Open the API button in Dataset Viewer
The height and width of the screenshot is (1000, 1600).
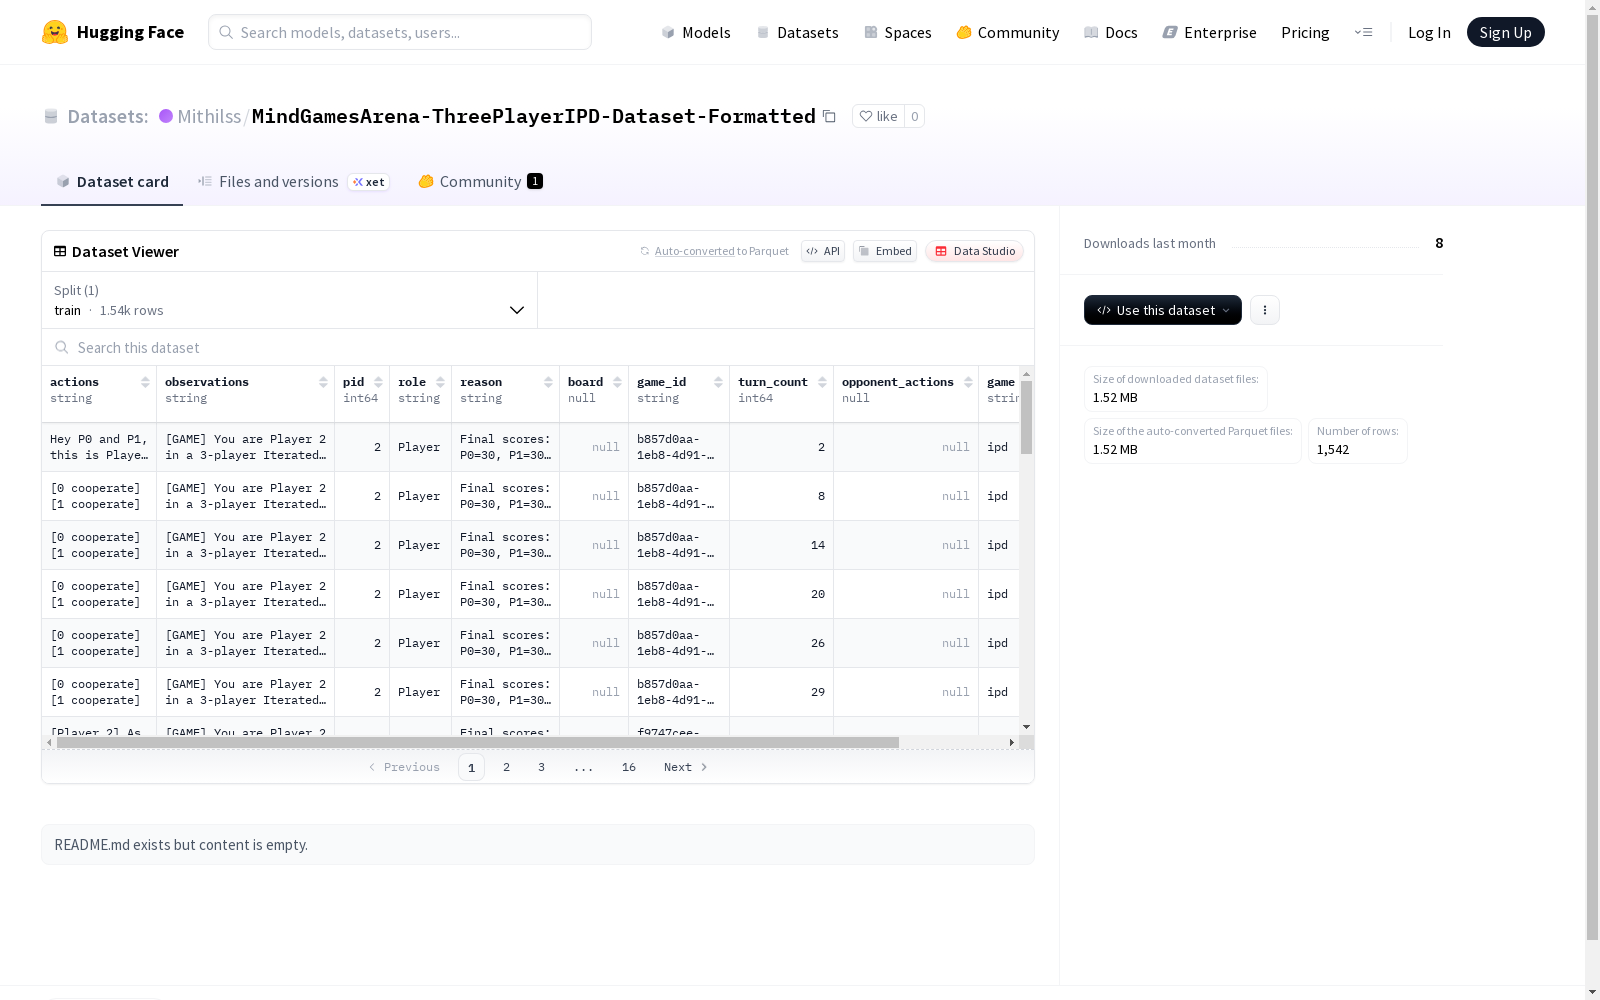coord(823,251)
